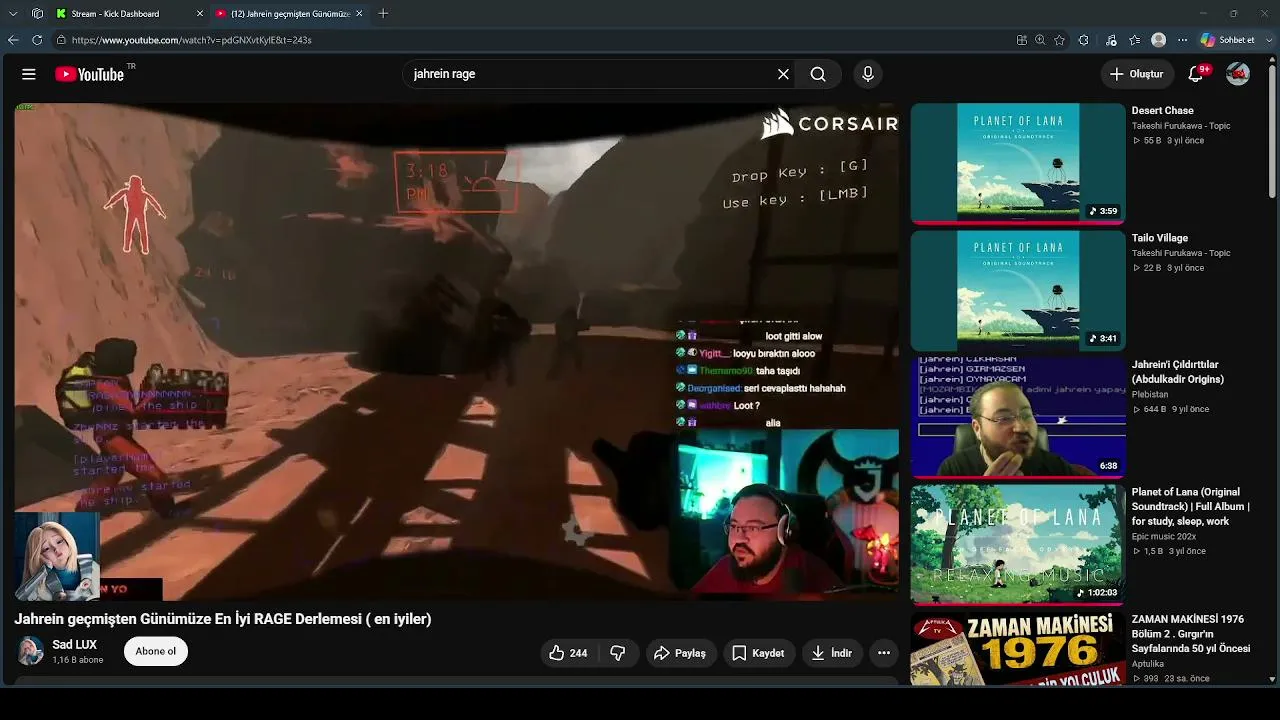View site information lock icon
This screenshot has width=1280, height=720.
point(61,40)
